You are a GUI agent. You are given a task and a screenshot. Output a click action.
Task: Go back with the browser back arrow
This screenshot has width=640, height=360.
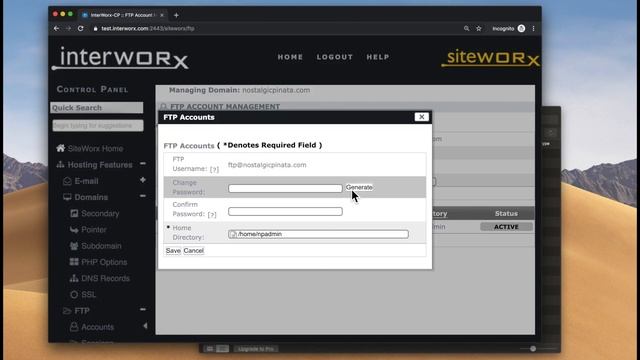(x=56, y=29)
